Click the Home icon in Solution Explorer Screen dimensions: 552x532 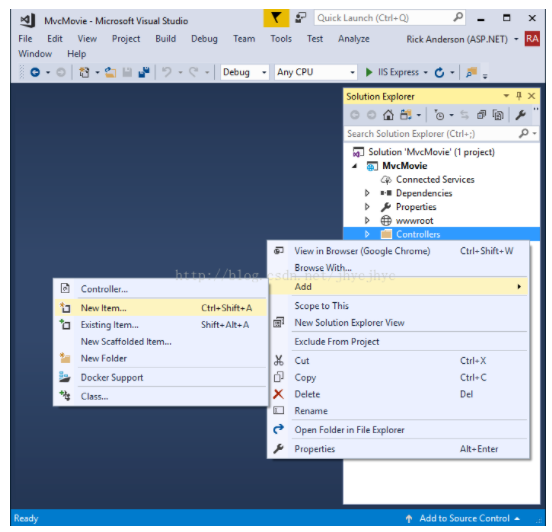click(x=388, y=115)
